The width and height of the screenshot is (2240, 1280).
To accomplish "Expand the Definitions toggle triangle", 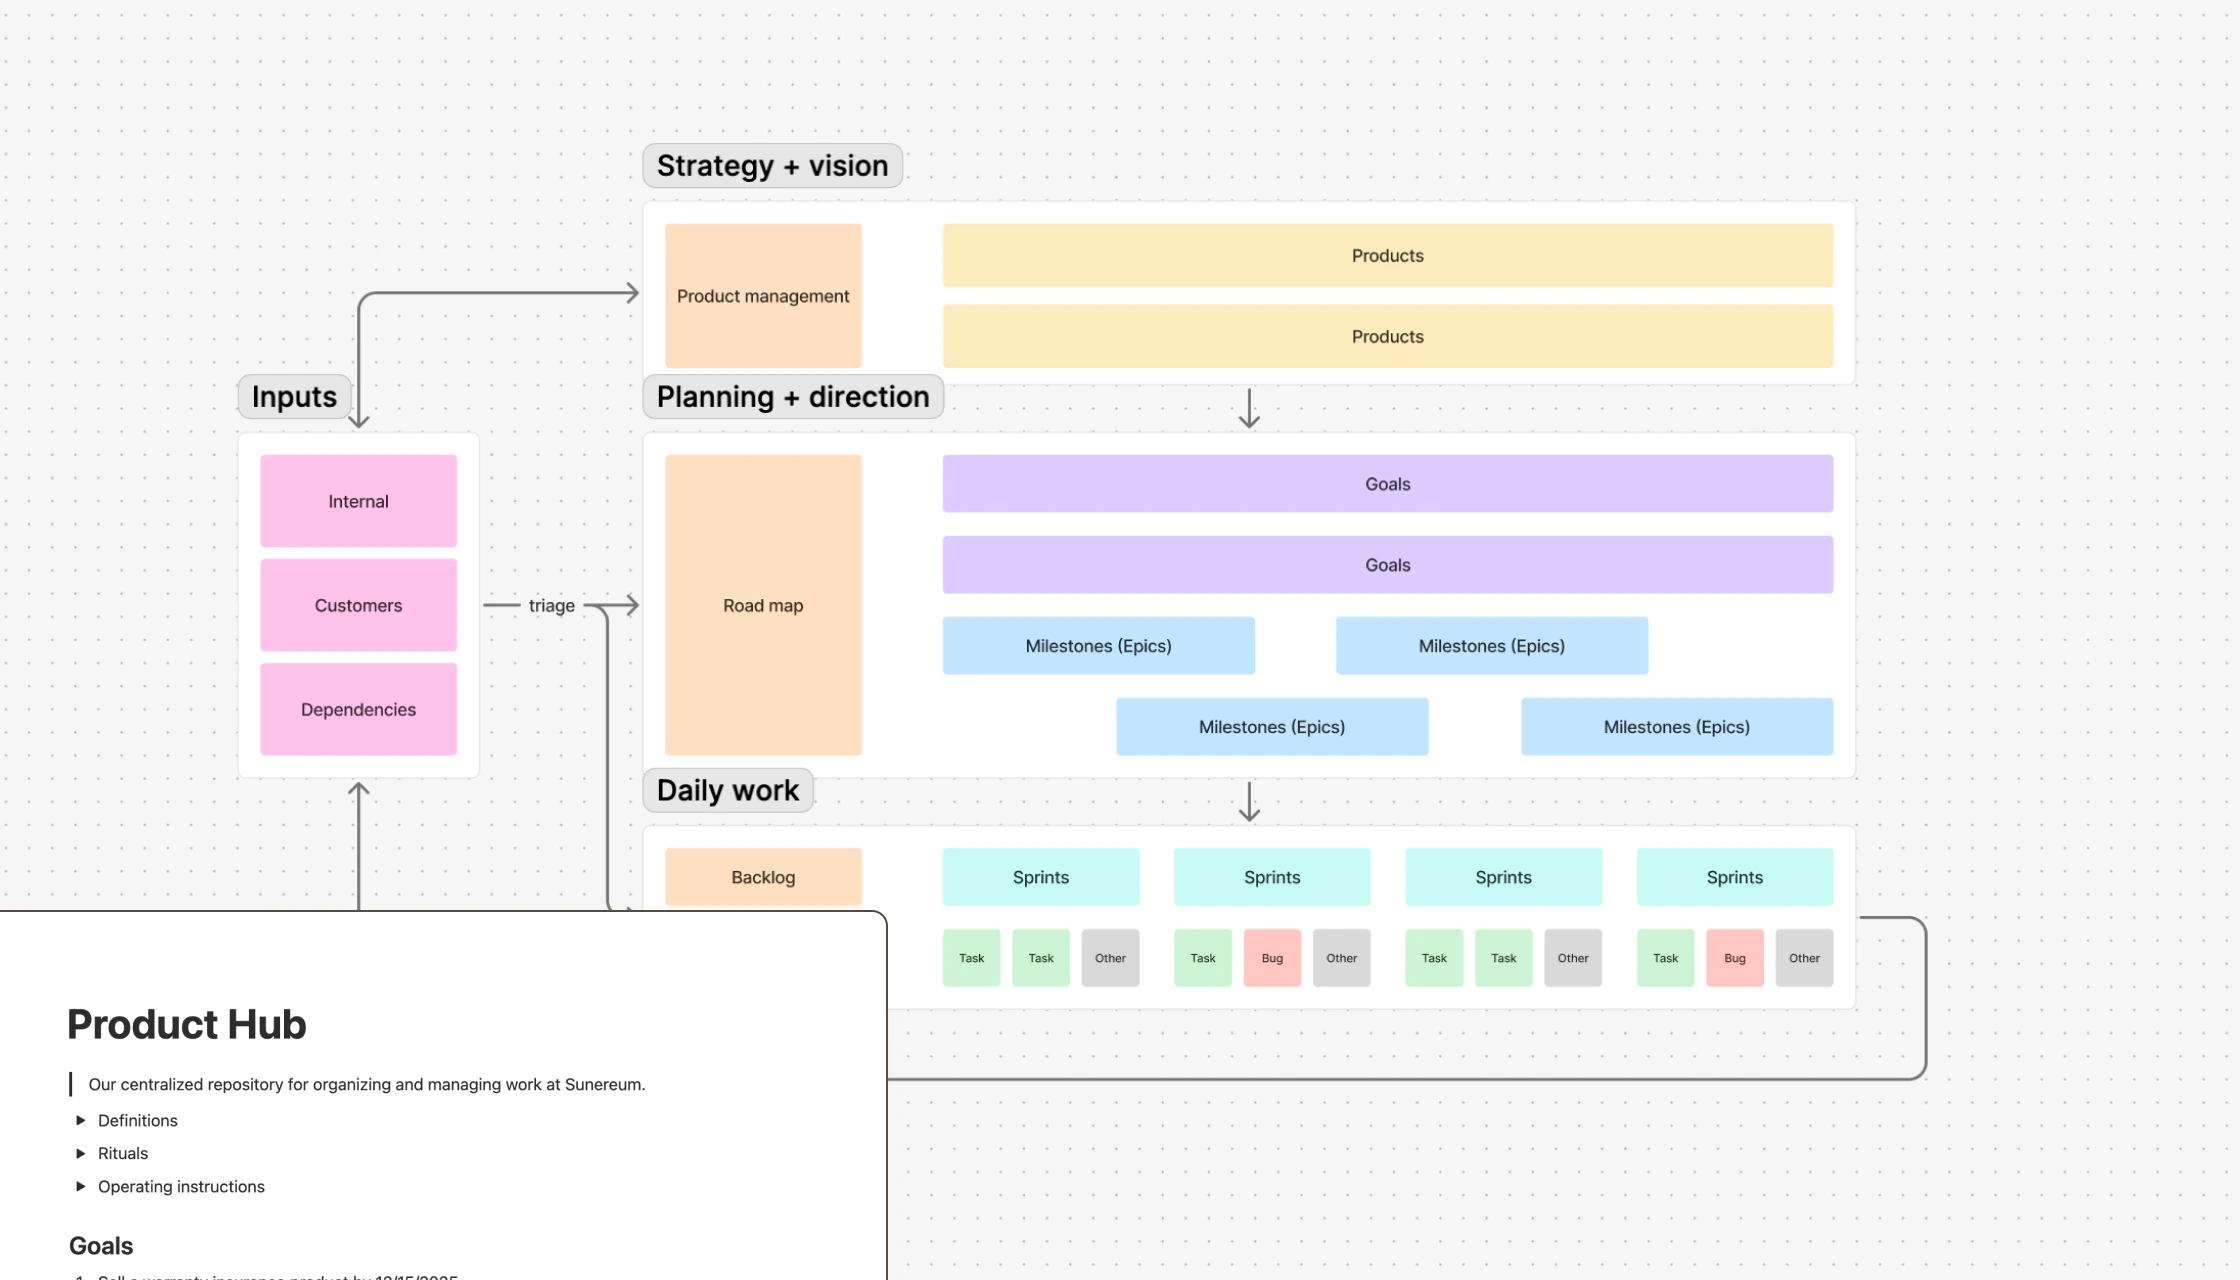I will [x=81, y=1120].
